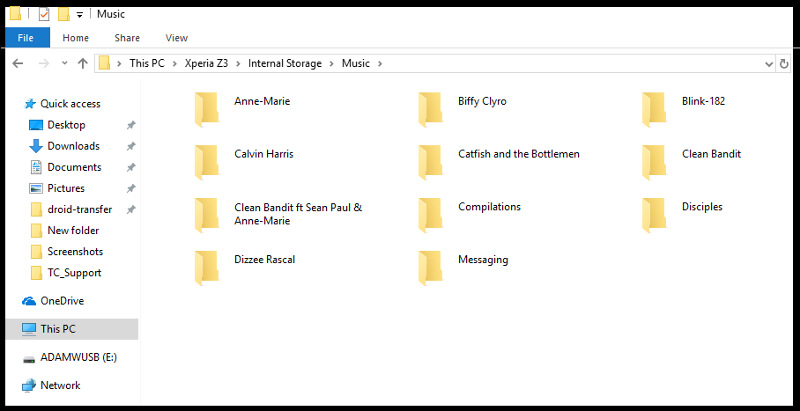
Task: Switch to the View ribbon tab
Action: click(177, 38)
